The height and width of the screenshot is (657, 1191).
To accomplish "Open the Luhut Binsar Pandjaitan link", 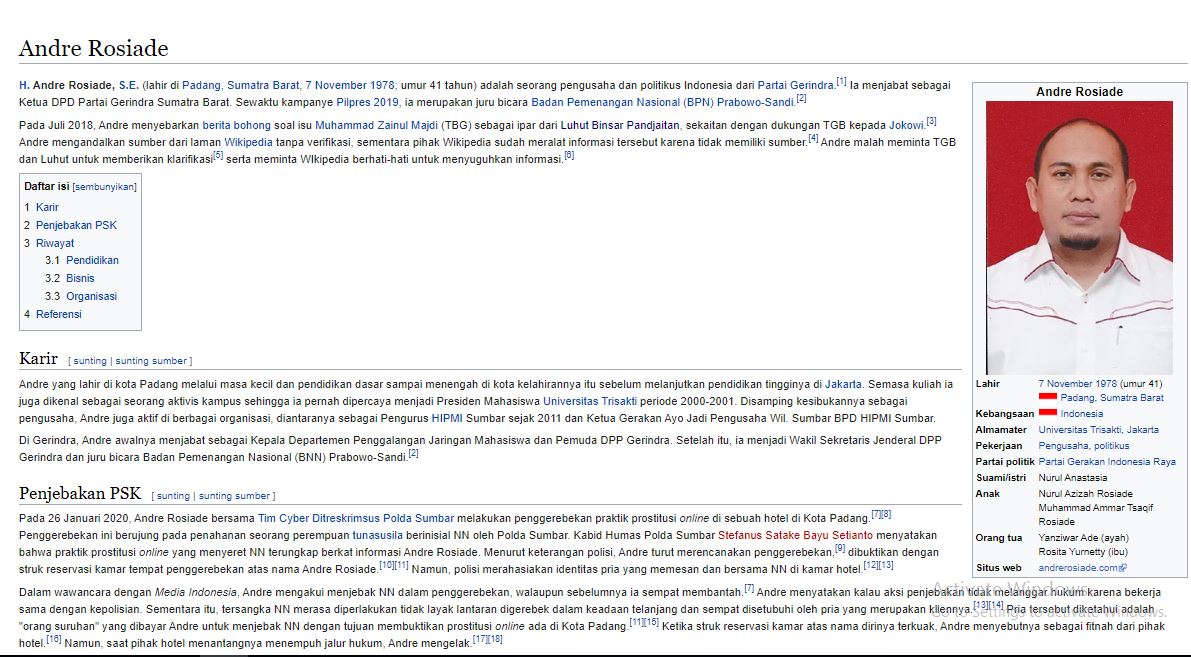I will click(x=621, y=125).
